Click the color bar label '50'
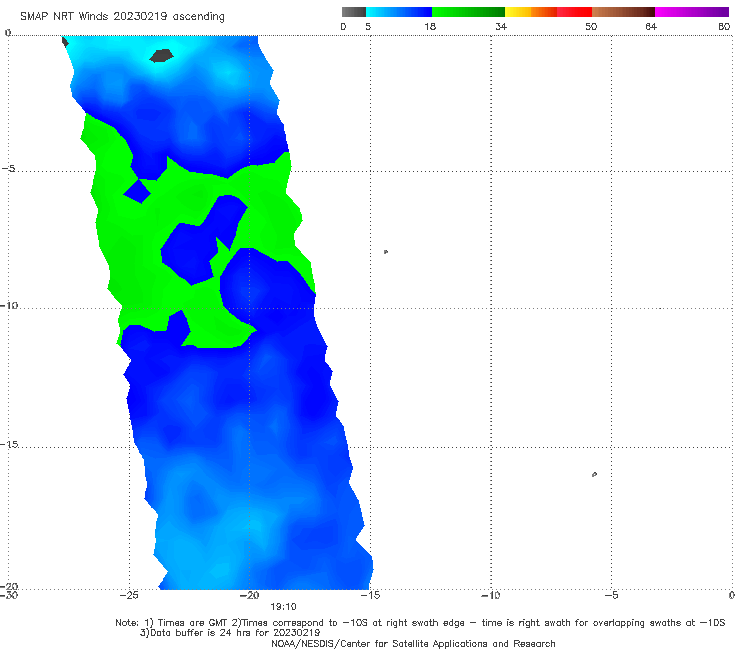This screenshot has height=650, width=740. click(591, 26)
